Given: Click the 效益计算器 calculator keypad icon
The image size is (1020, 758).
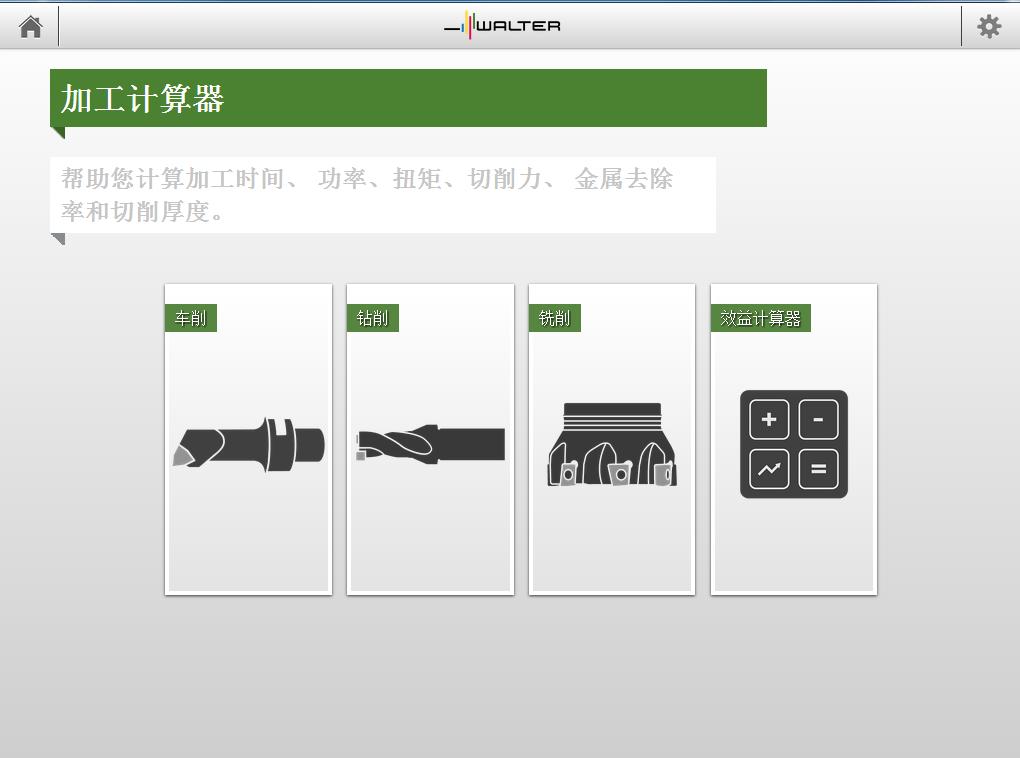Looking at the screenshot, I should 793,444.
